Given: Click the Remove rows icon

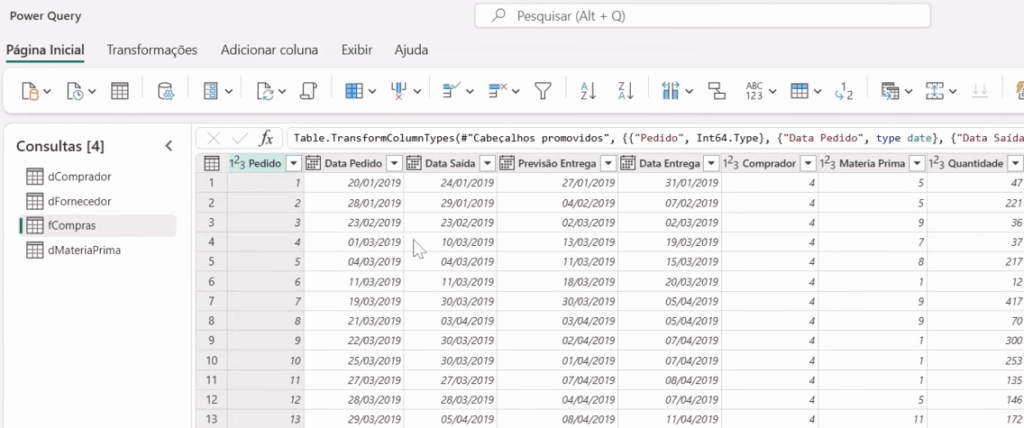Looking at the screenshot, I should pos(498,91).
